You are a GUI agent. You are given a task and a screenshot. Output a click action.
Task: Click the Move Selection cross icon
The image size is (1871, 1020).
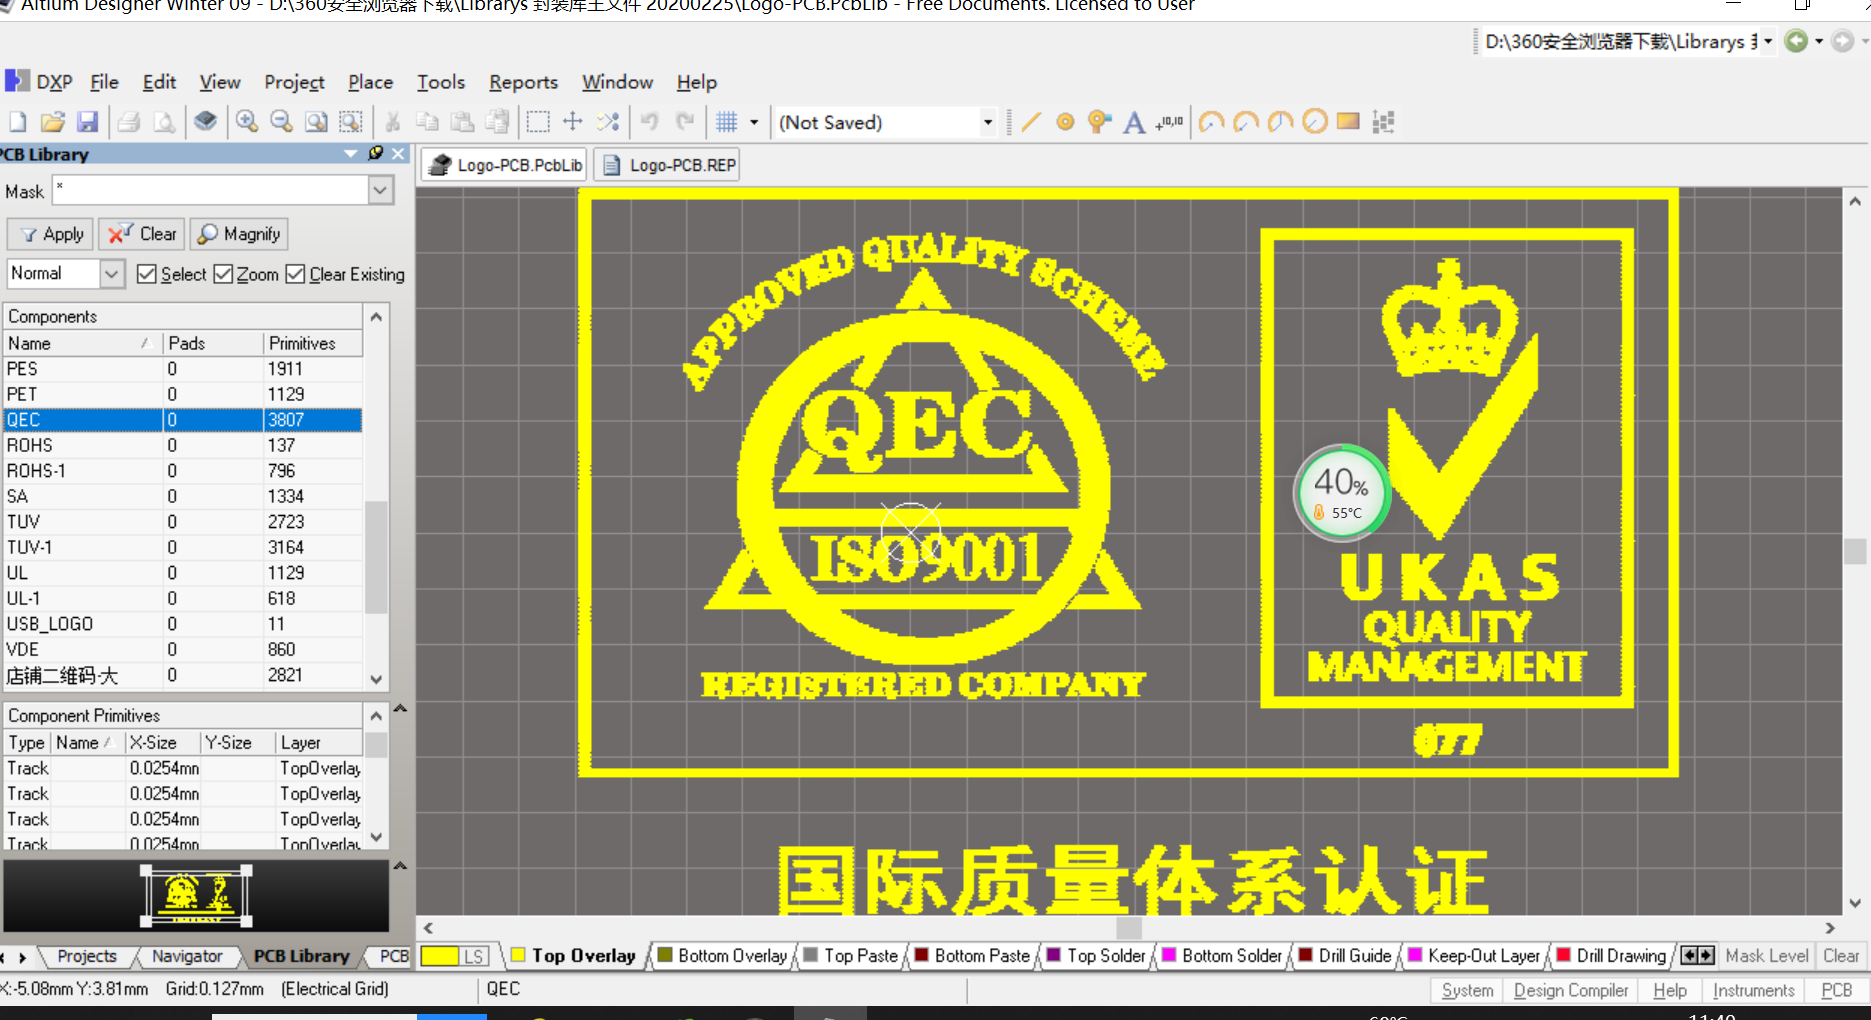(573, 122)
